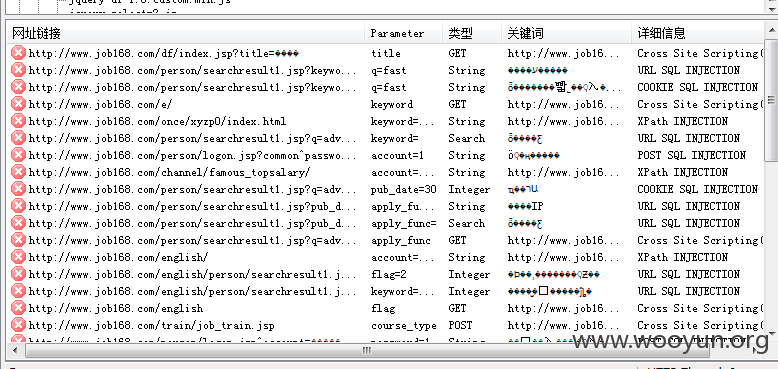Click the 详细信息 column header
The height and width of the screenshot is (369, 778).
(x=698, y=33)
